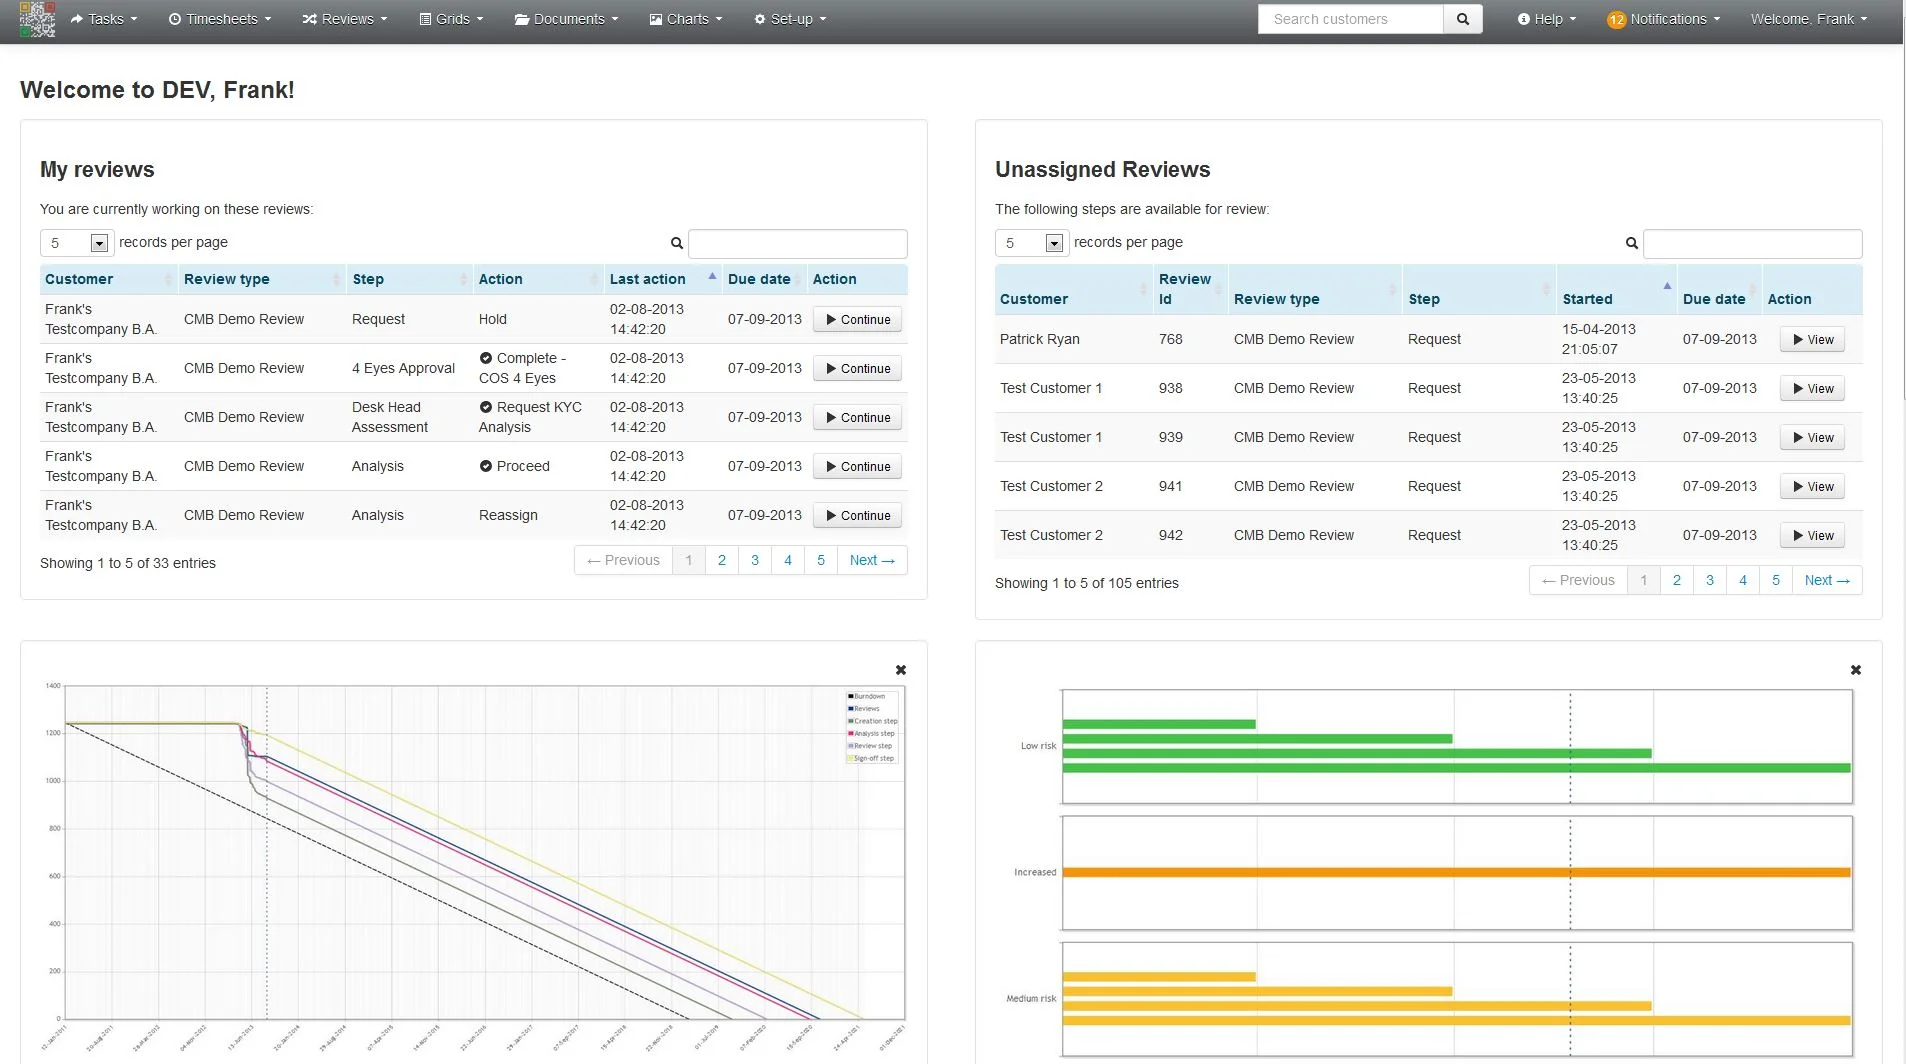This screenshot has height=1064, width=1906.
Task: Click the QR-style app logo icon
Action: click(x=37, y=20)
